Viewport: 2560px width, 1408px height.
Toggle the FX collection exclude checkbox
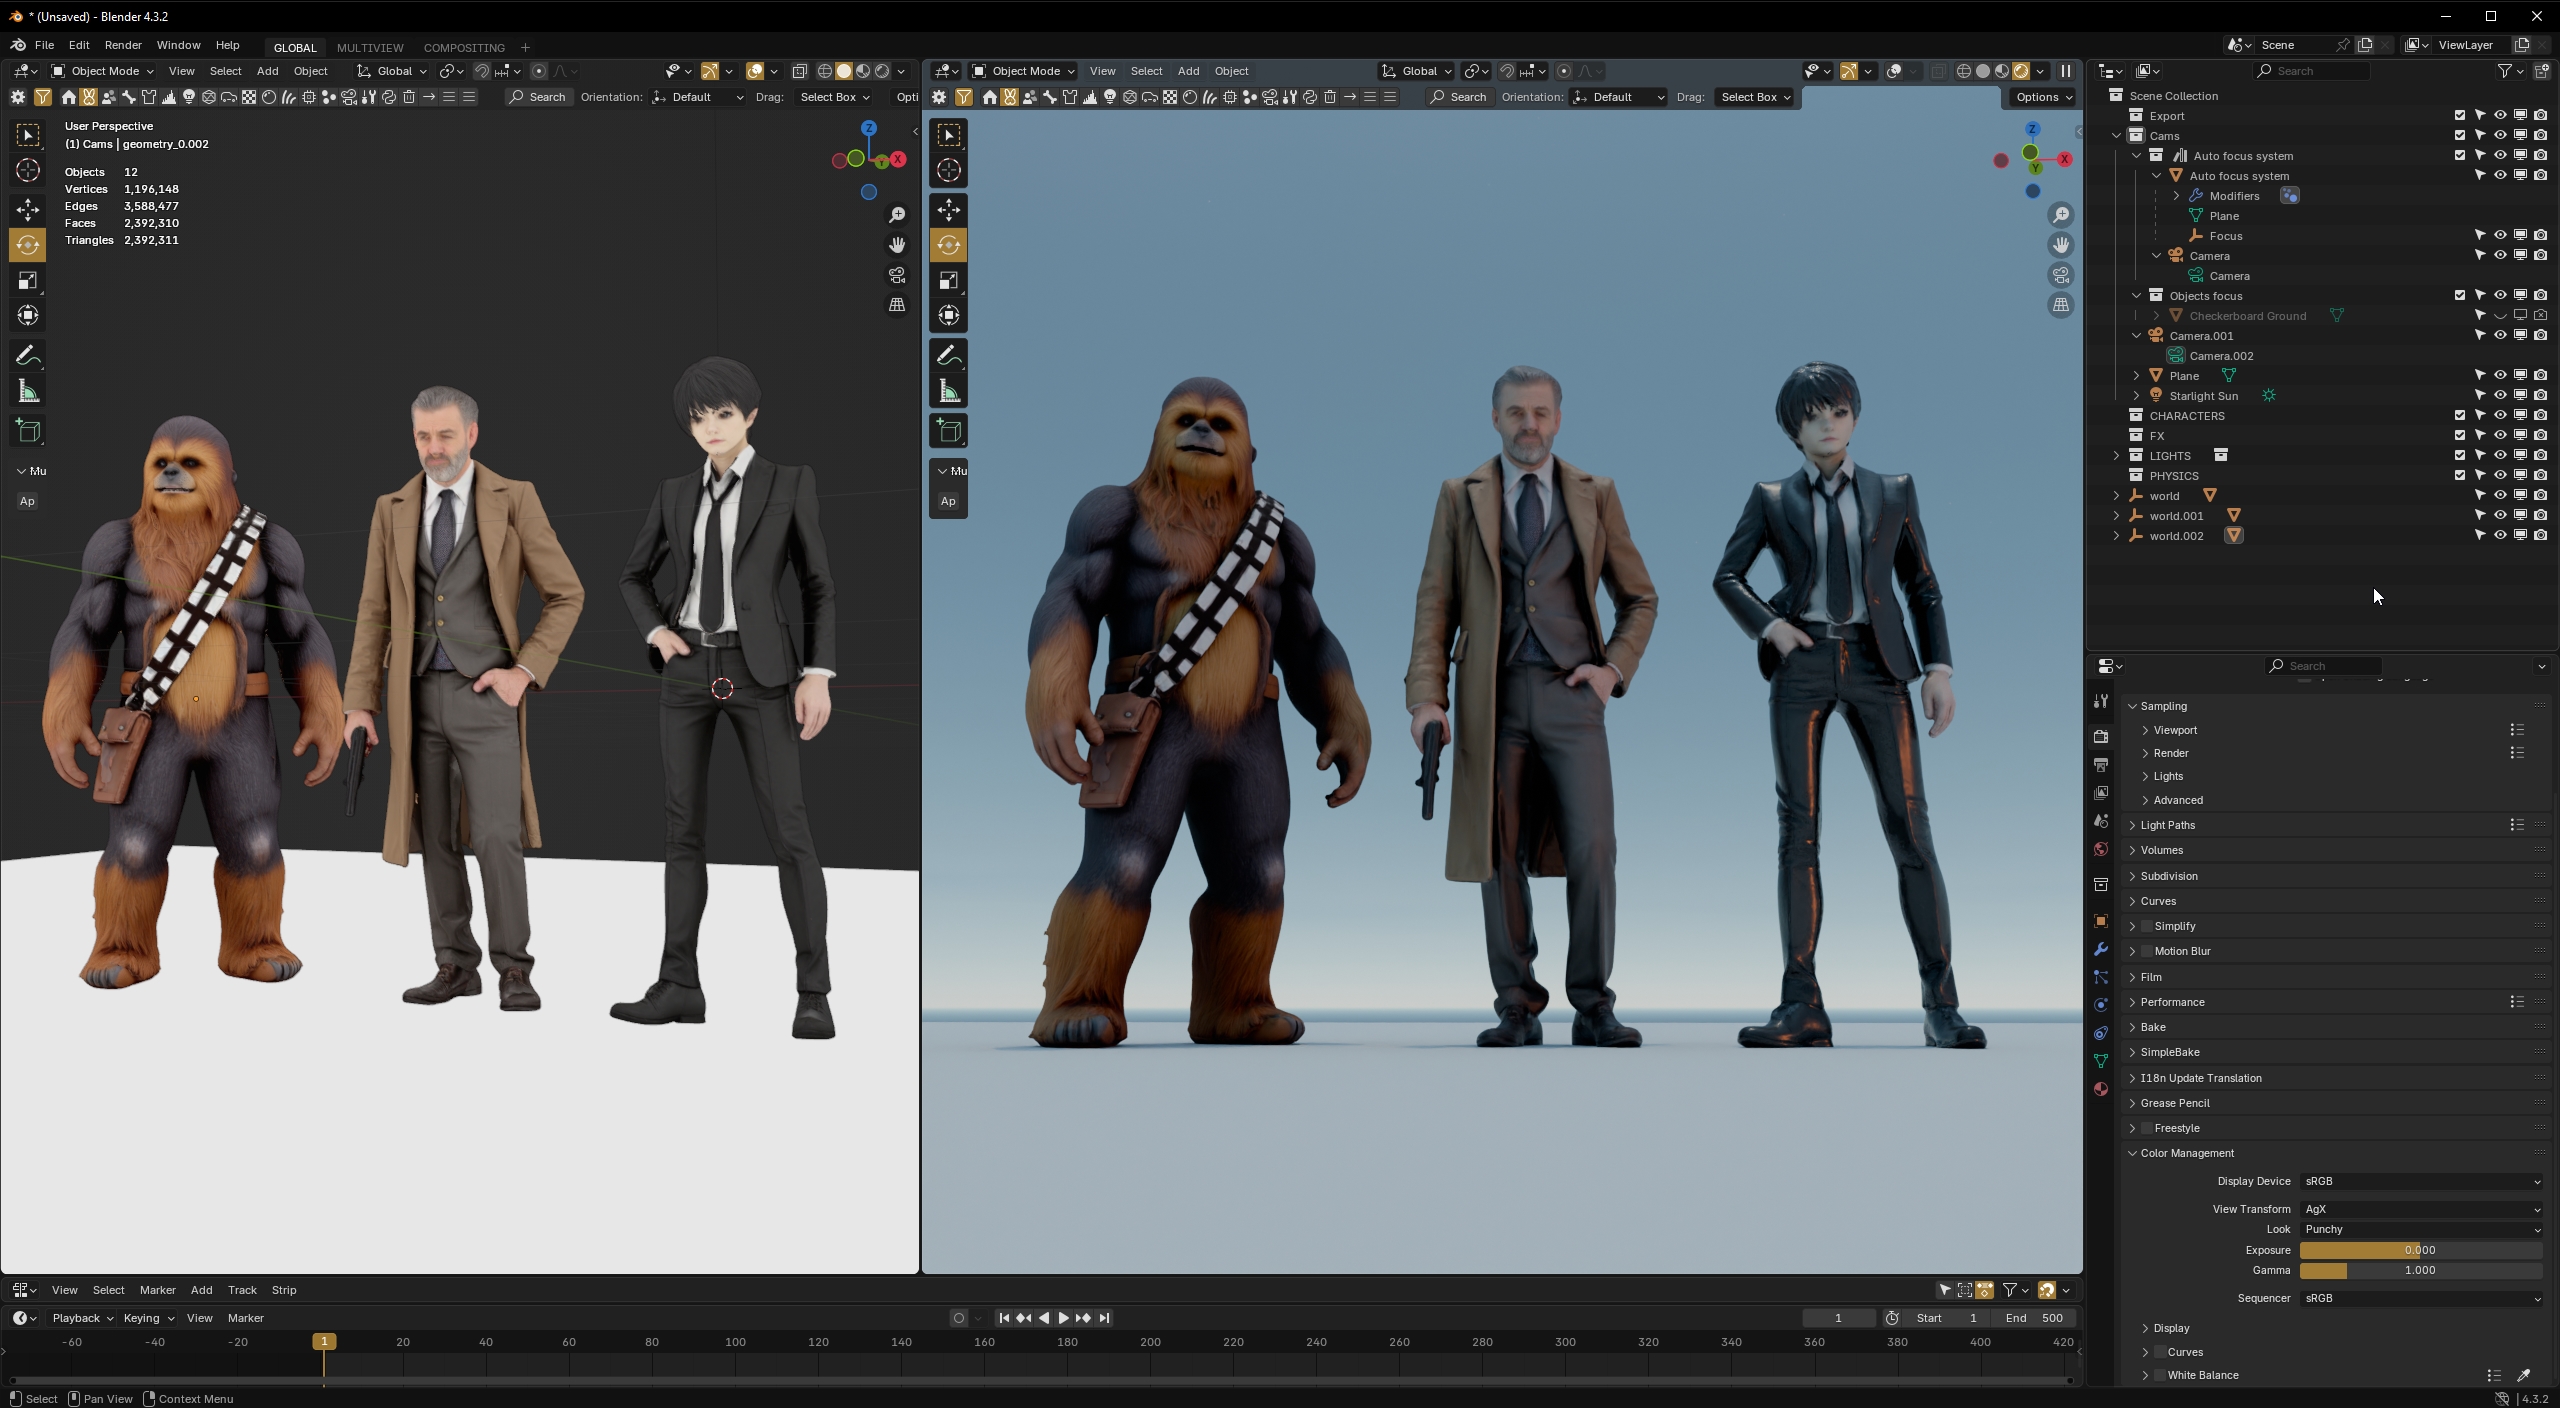pyautogui.click(x=2460, y=436)
